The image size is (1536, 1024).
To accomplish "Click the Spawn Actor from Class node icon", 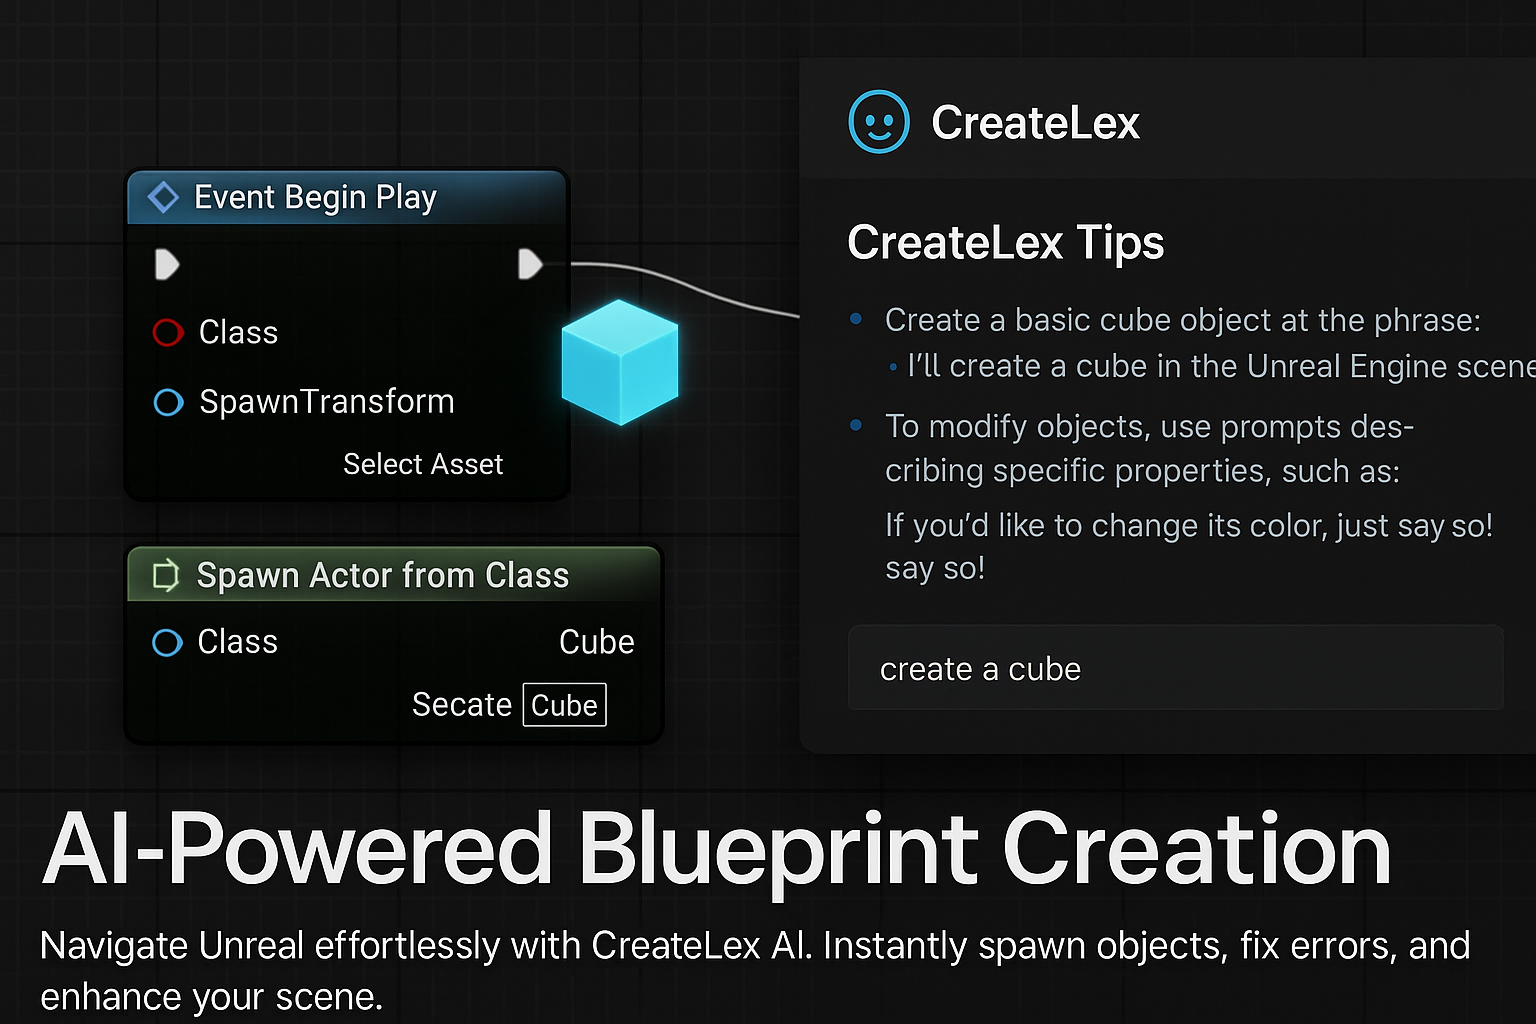I will point(165,576).
